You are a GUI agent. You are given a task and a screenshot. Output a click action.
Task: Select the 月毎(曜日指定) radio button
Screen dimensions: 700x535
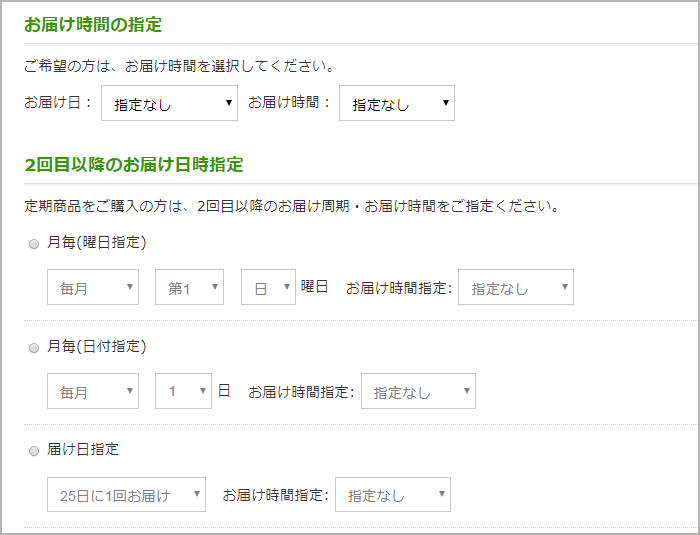[34, 244]
